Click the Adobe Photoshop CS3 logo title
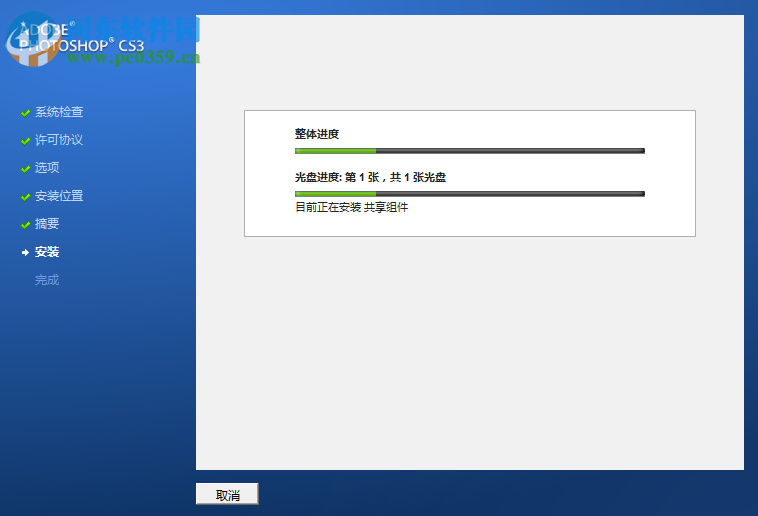This screenshot has height=516, width=758. point(81,38)
